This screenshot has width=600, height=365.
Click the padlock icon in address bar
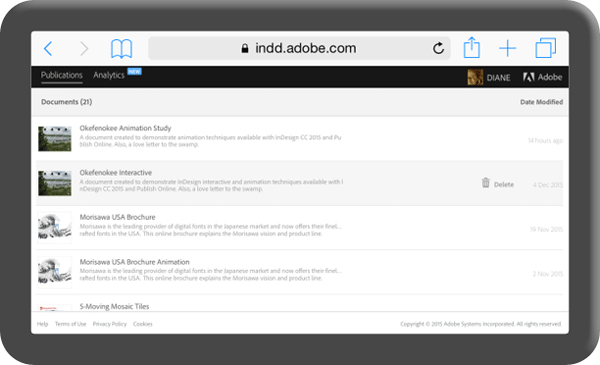(x=245, y=48)
